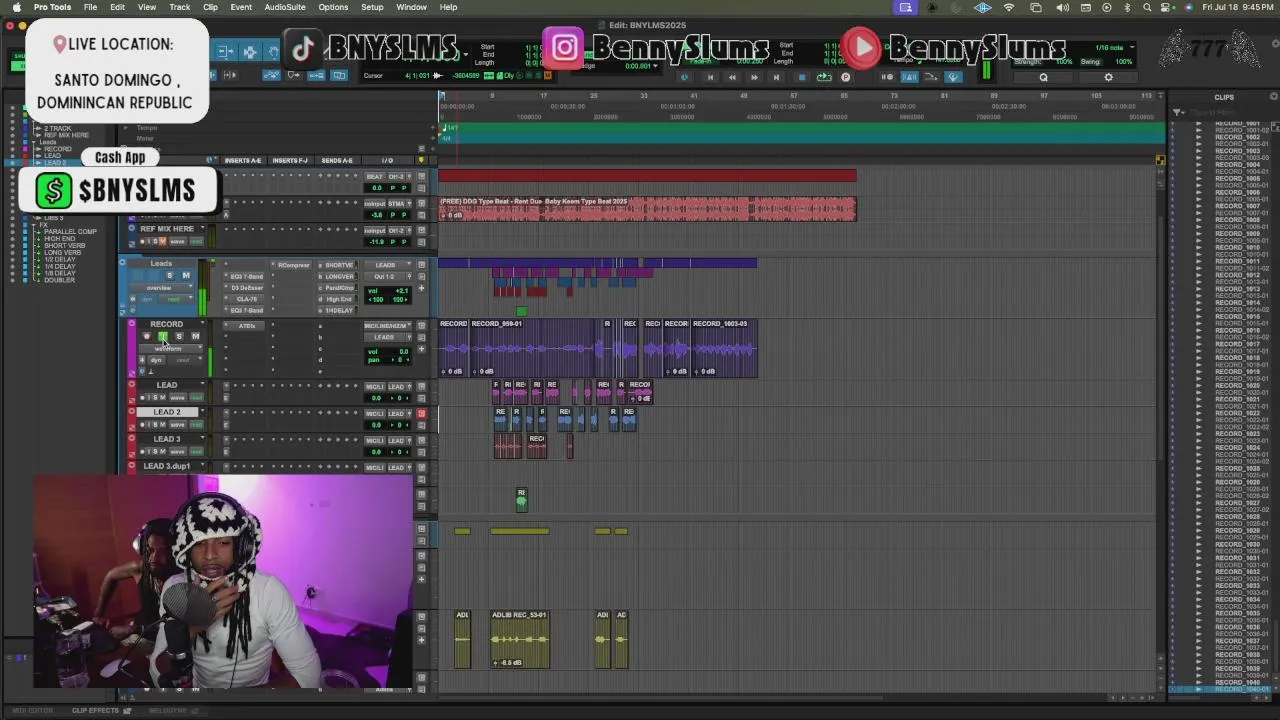The width and height of the screenshot is (1280, 720).
Task: Open LEADS output selector on Leads track
Action: pos(387,265)
